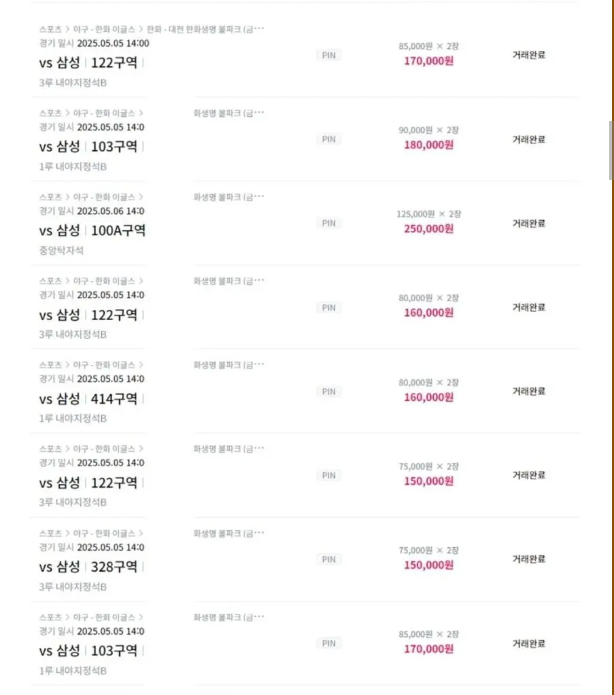614x695 pixels.
Task: Click the 2025.05.06 14:00 game date
Action: pyautogui.click(x=111, y=211)
